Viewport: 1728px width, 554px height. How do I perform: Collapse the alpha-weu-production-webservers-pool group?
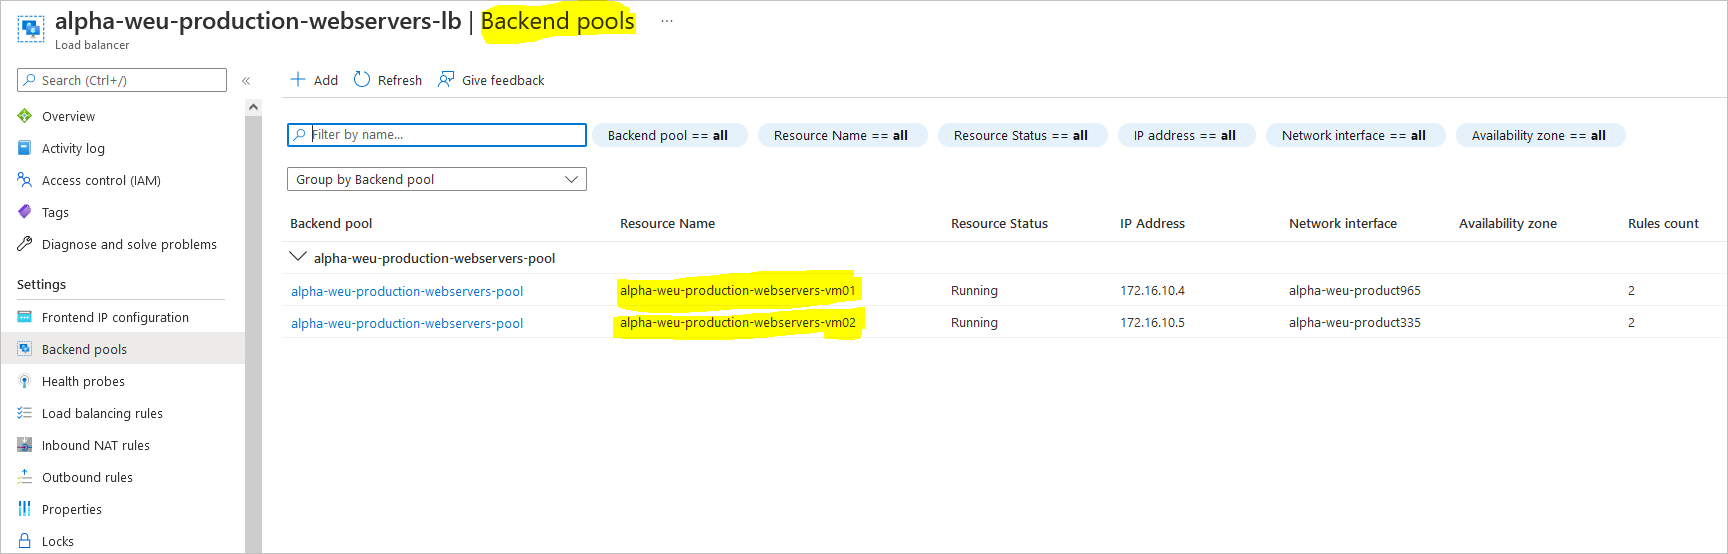pyautogui.click(x=297, y=257)
